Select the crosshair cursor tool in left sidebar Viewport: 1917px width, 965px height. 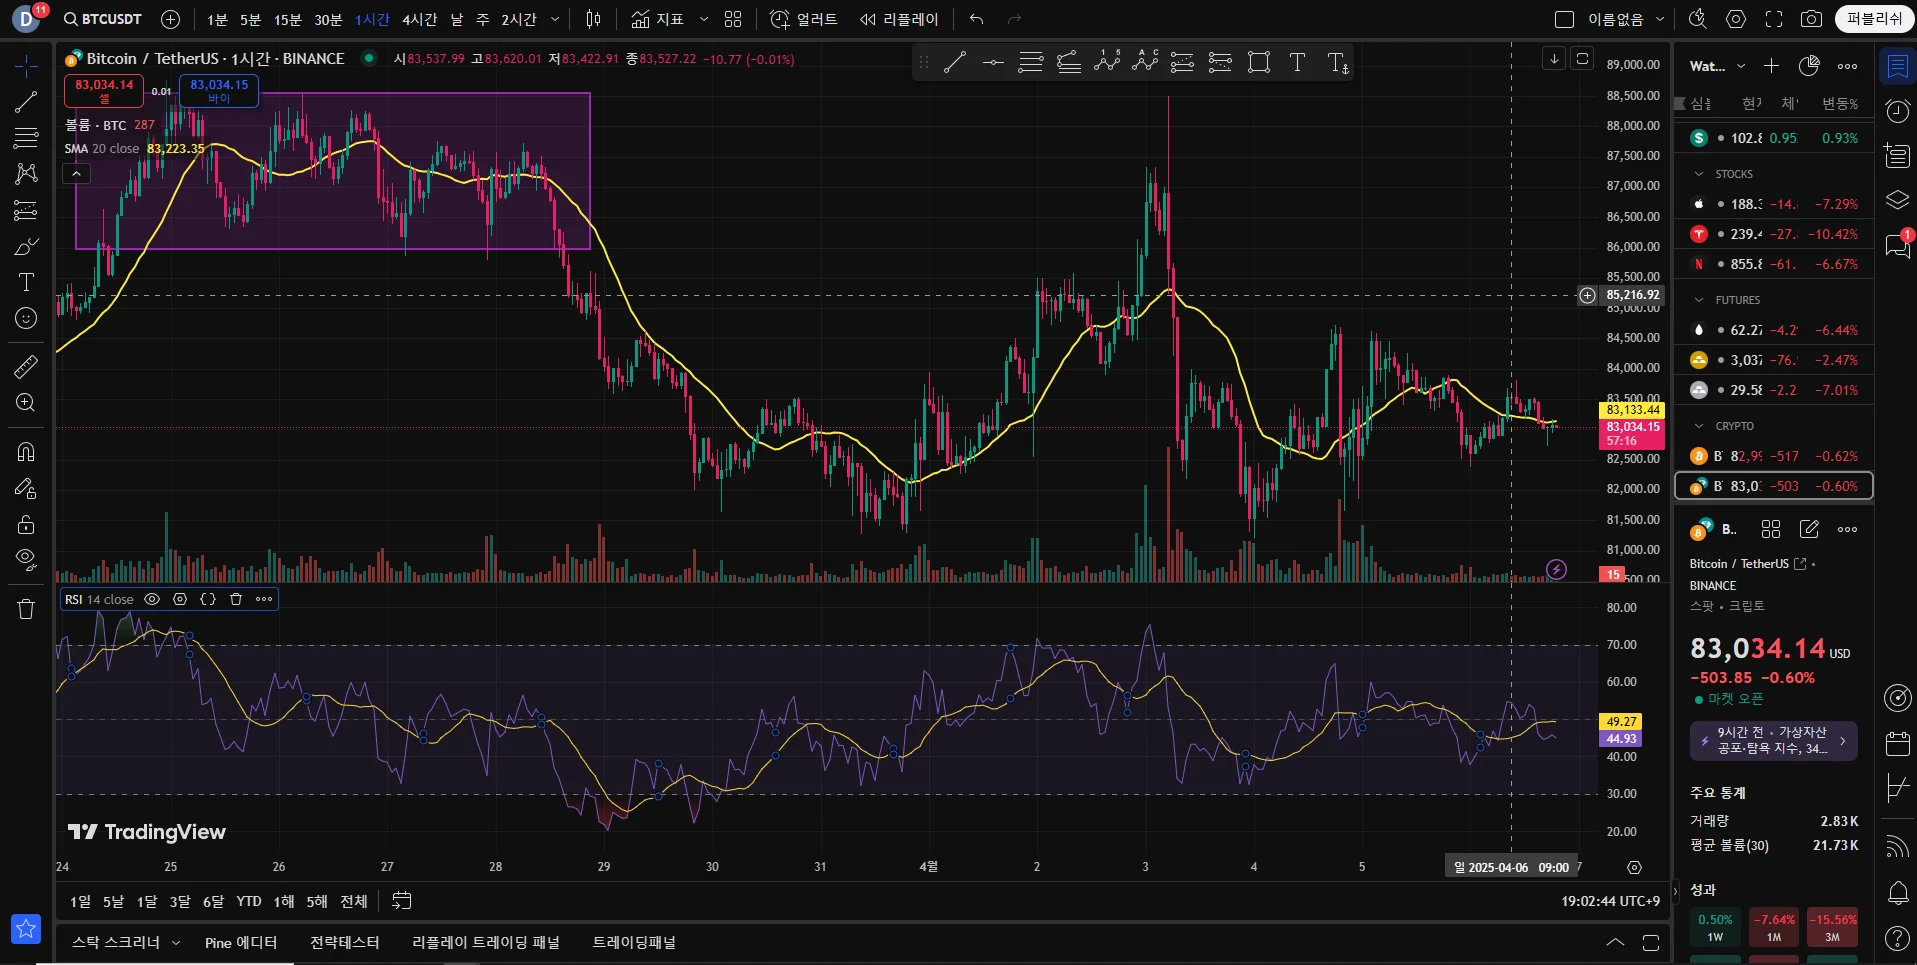[26, 66]
